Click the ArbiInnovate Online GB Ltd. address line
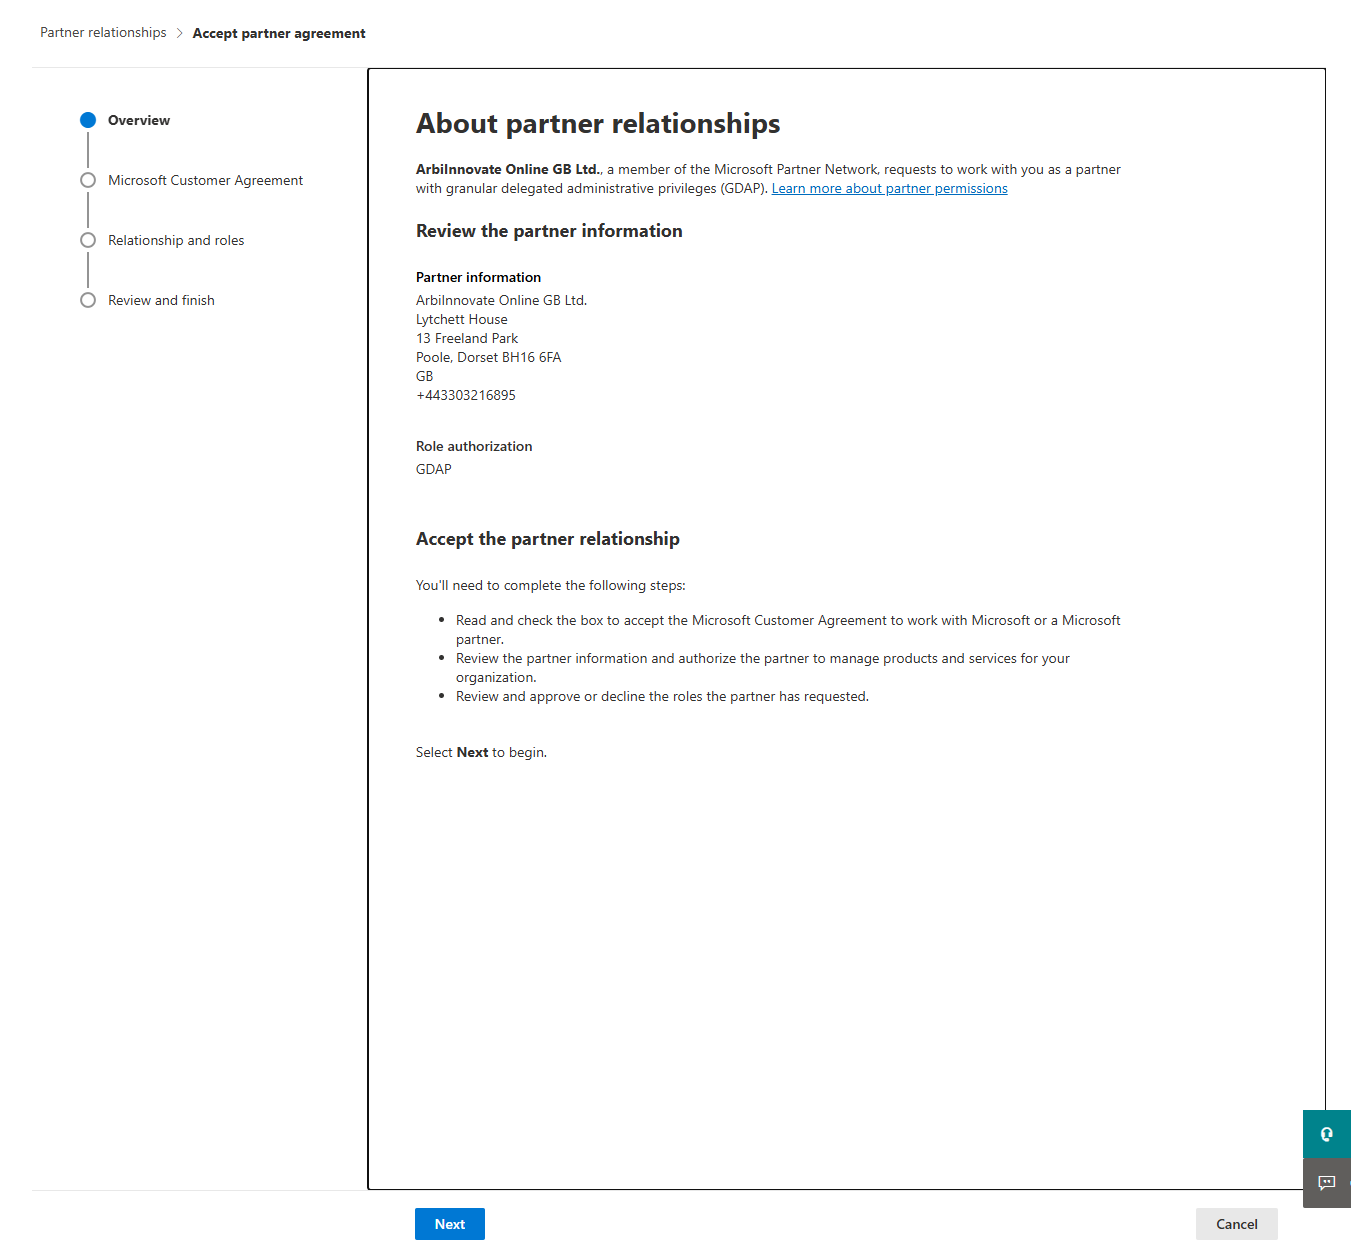 click(501, 300)
